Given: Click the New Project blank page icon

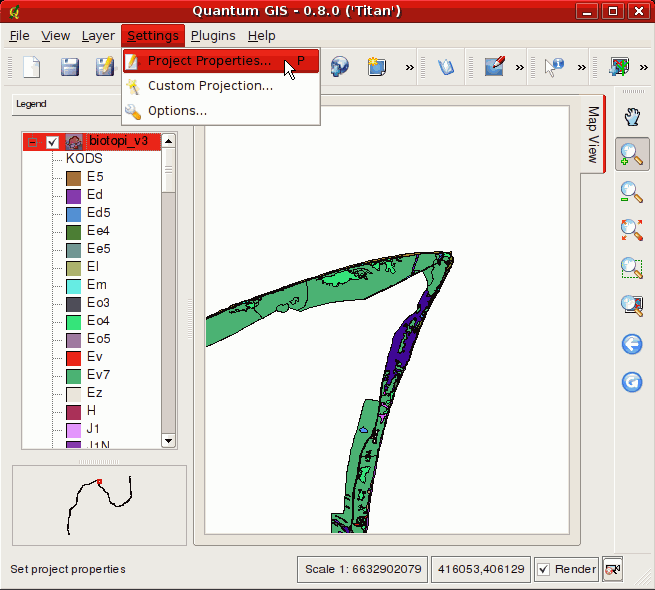Looking at the screenshot, I should 32,67.
